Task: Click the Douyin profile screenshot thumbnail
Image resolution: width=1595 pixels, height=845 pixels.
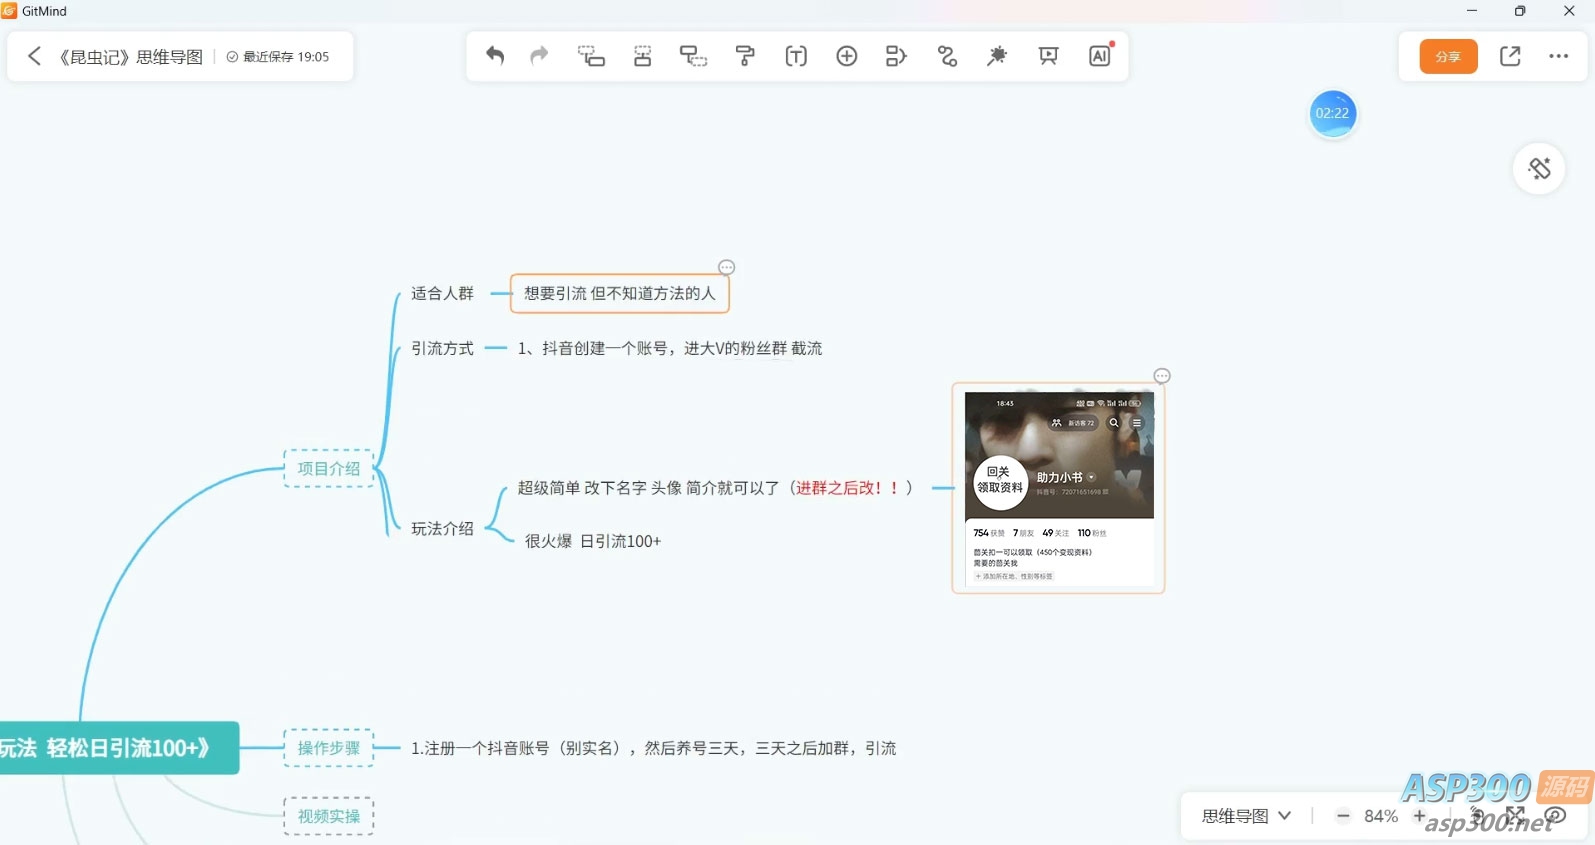Action: tap(1058, 488)
